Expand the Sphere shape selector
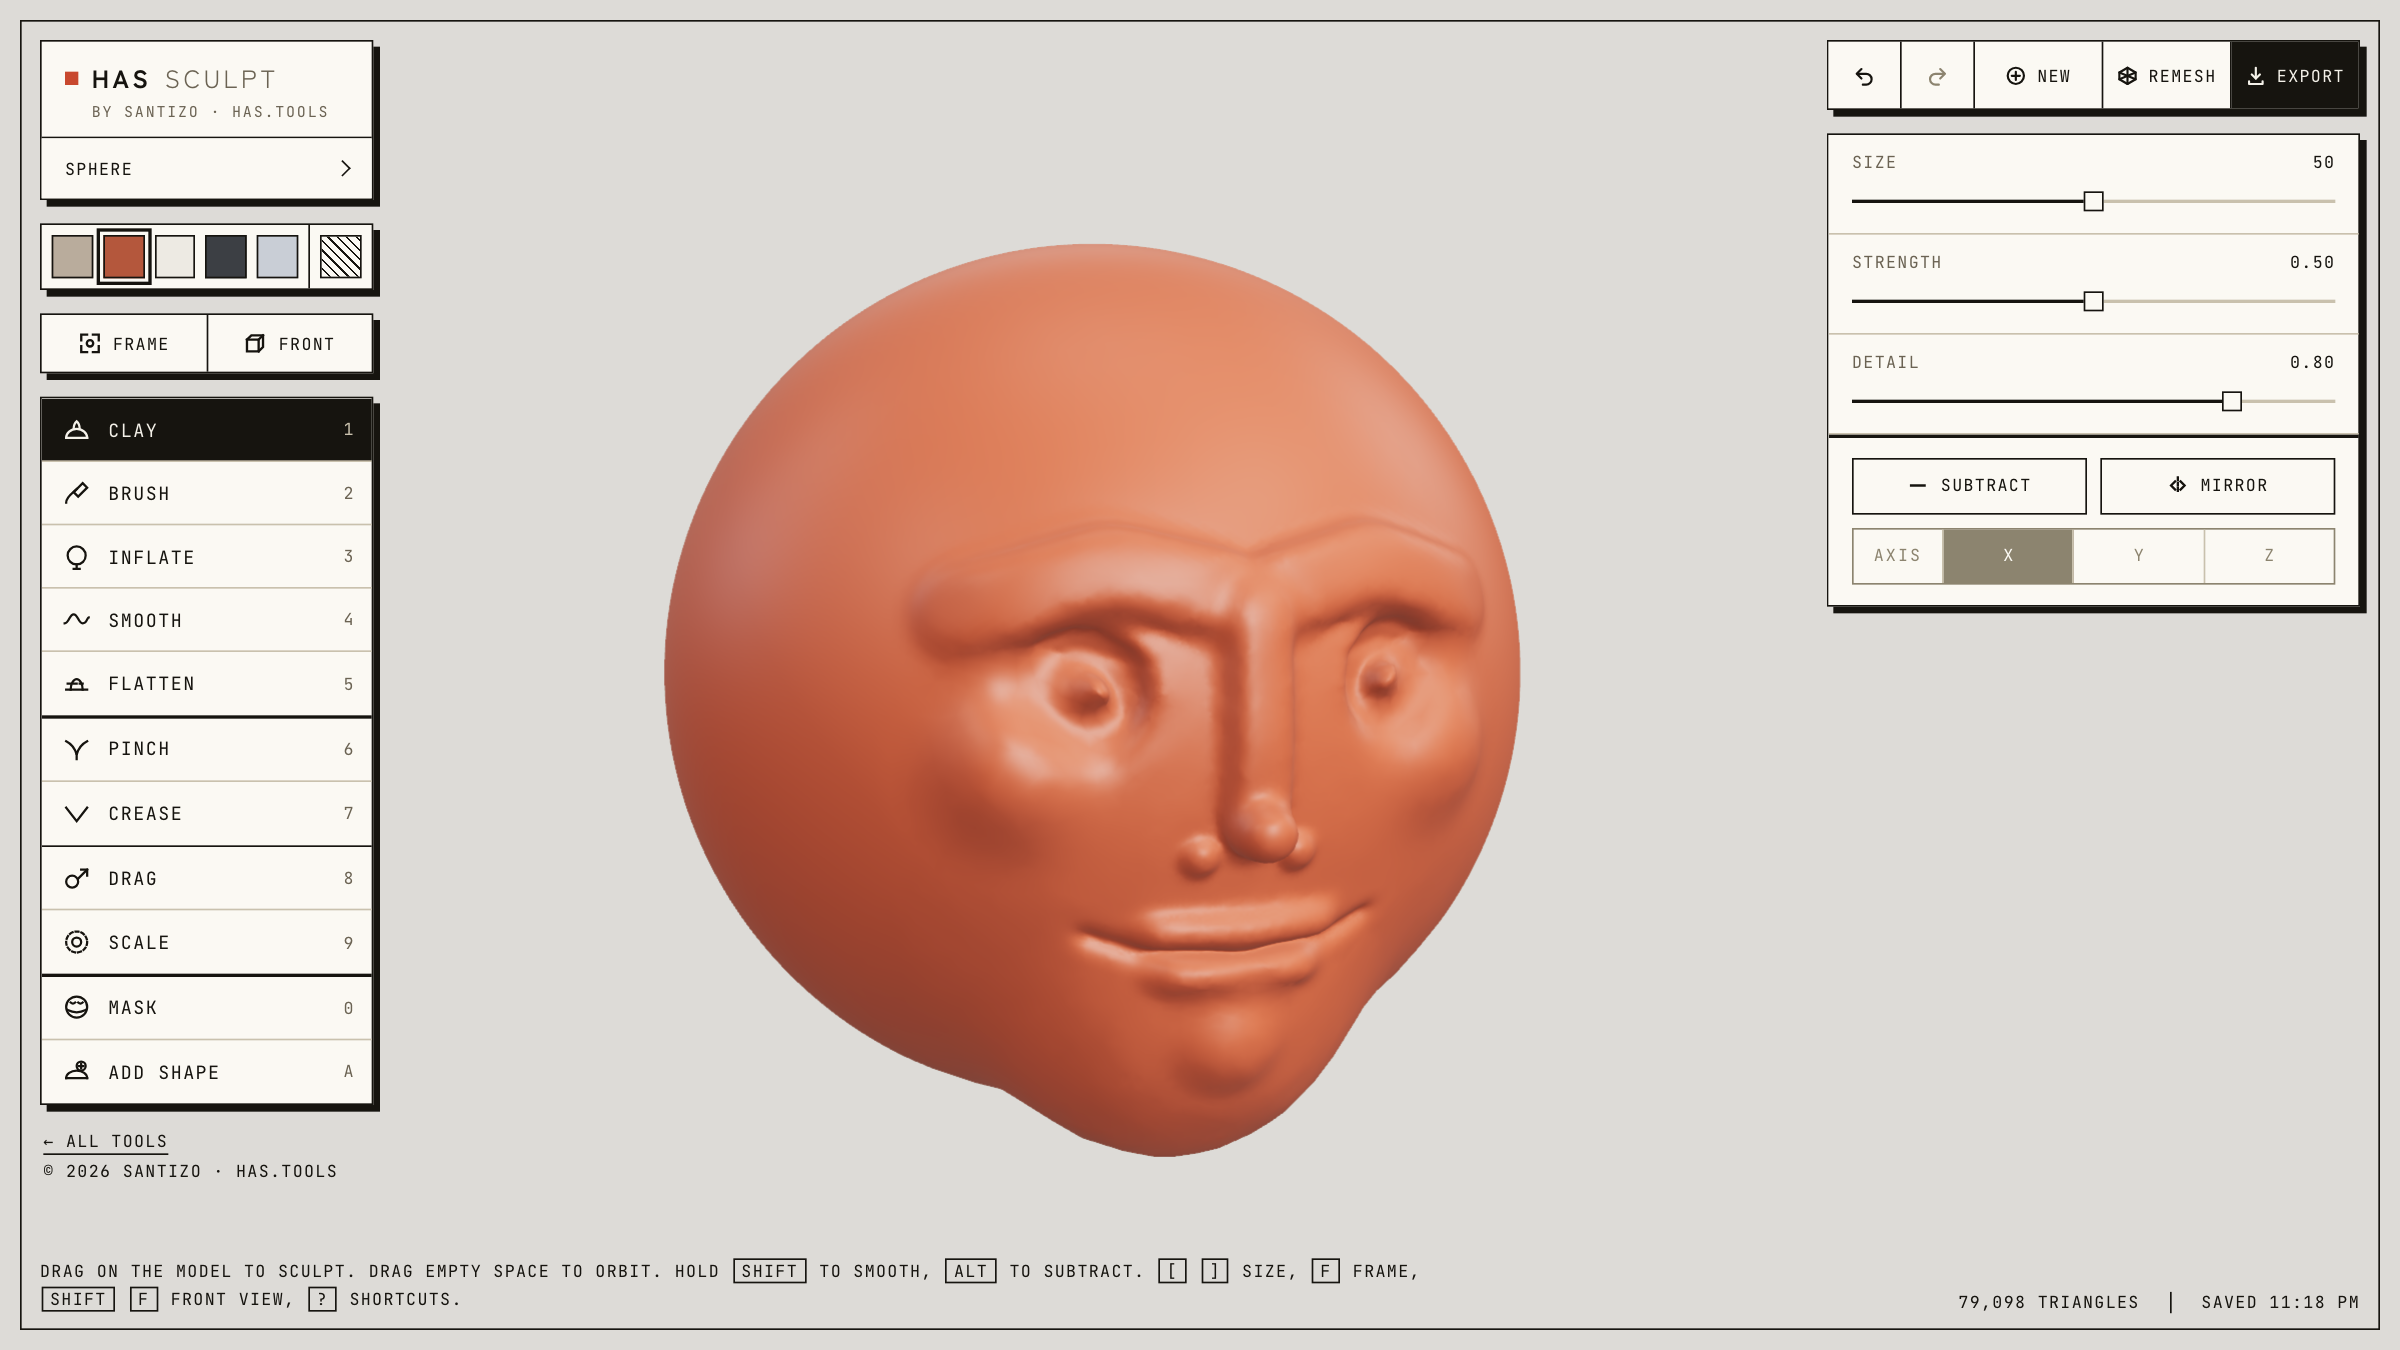2400x1350 pixels. click(206, 169)
